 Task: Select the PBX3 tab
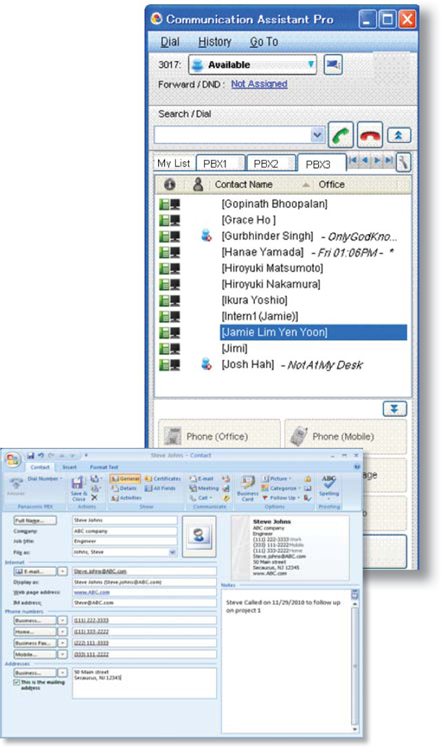click(x=321, y=163)
